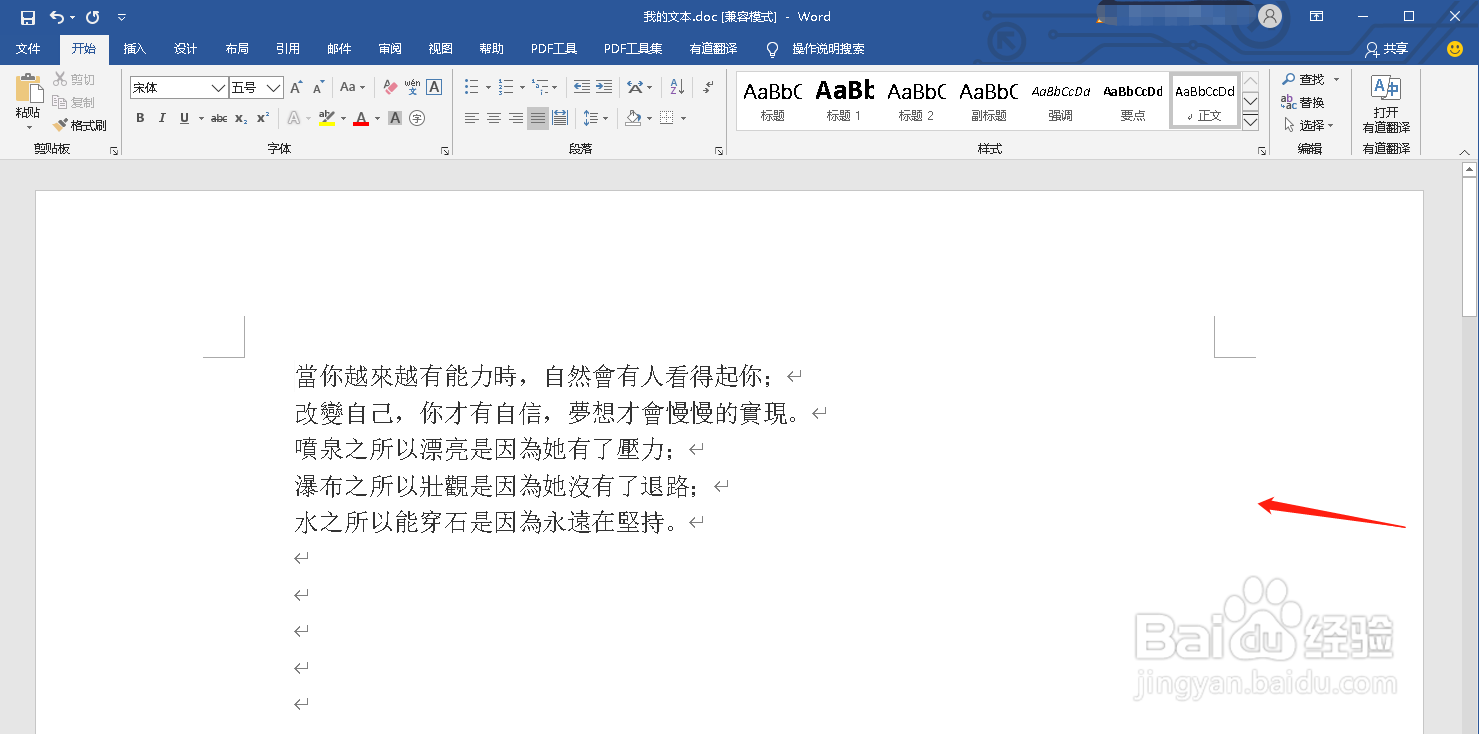This screenshot has height=734, width=1479.
Task: Click the Asian Layout icon
Action: point(634,88)
